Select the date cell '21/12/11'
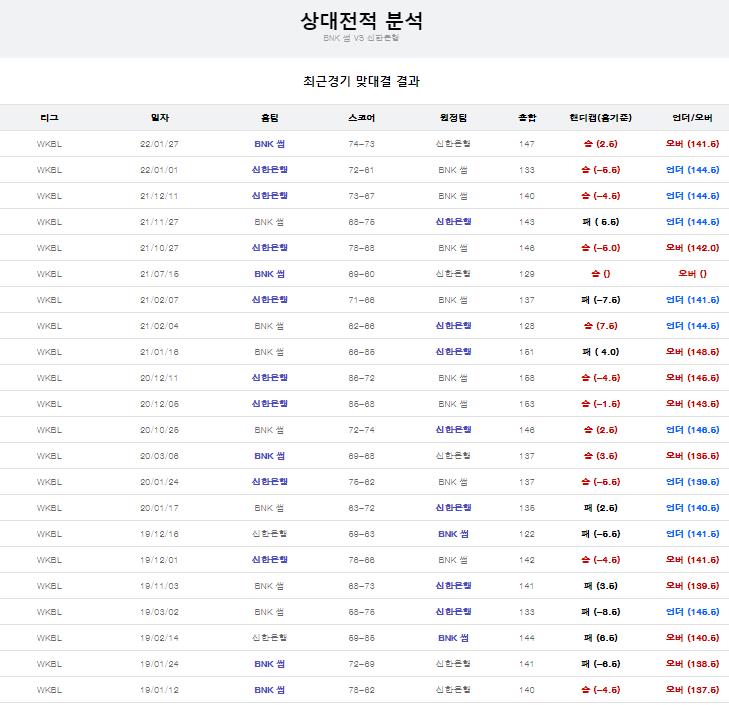This screenshot has width=729, height=705. (x=159, y=196)
